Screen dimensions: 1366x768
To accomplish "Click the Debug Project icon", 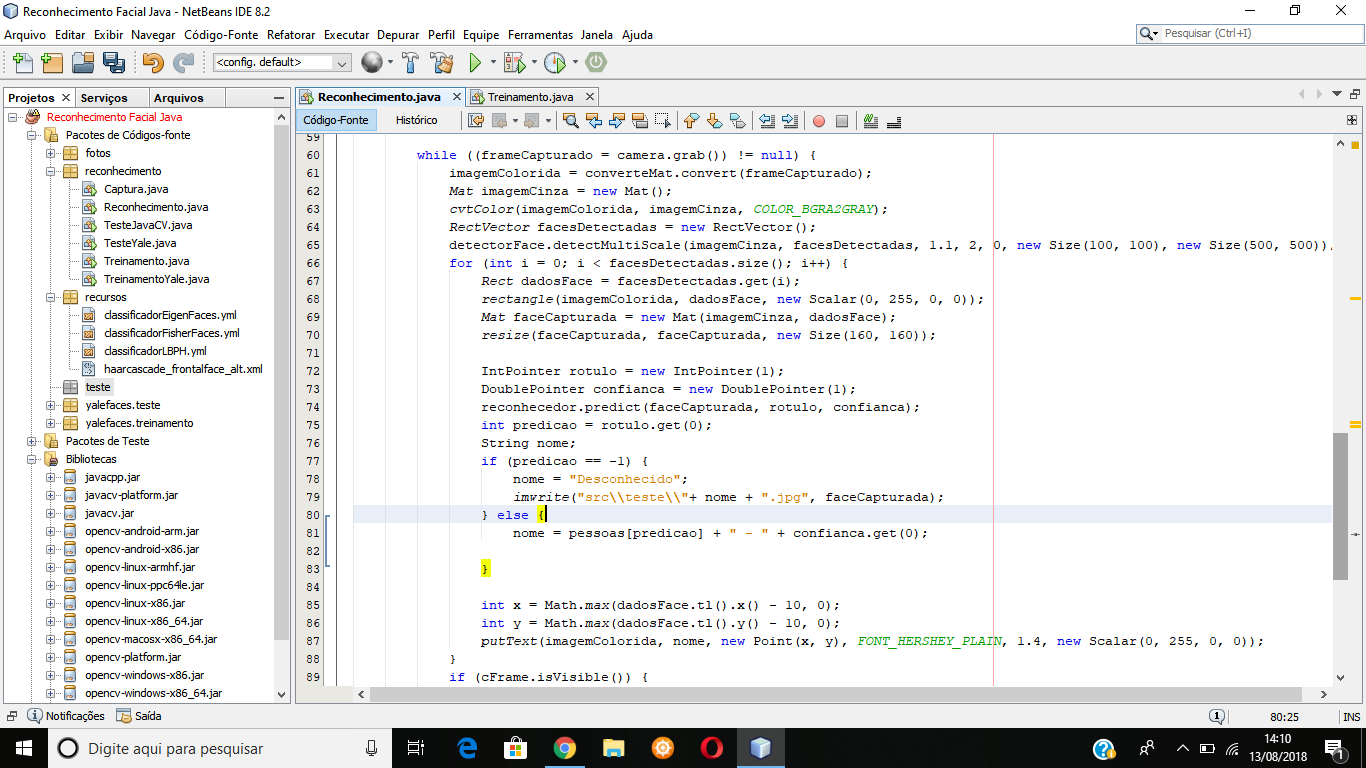I will (514, 62).
